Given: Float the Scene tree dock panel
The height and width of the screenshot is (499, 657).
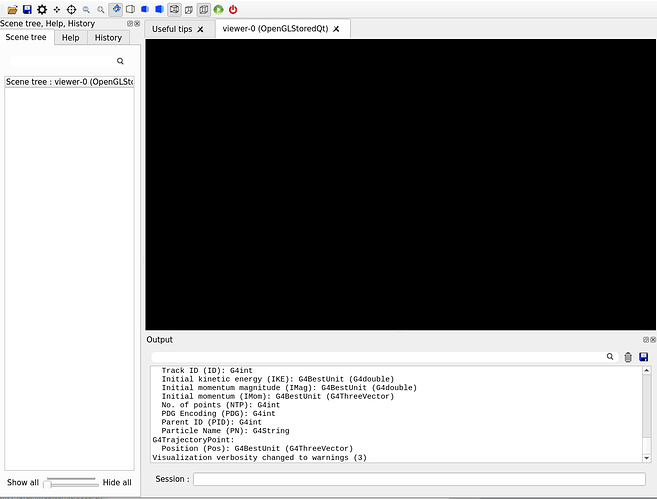Looking at the screenshot, I should pyautogui.click(x=130, y=23).
